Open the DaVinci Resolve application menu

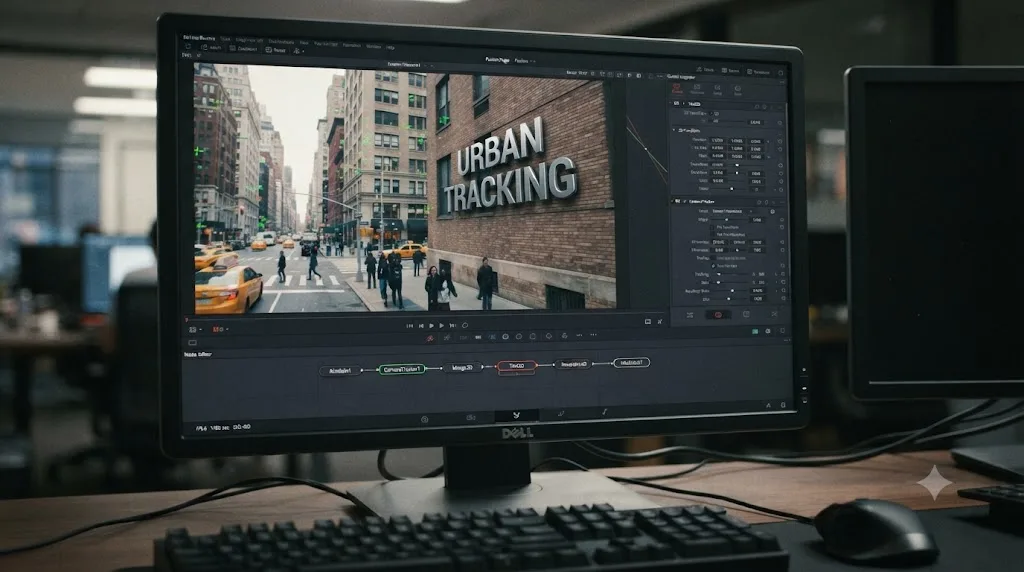pos(199,38)
